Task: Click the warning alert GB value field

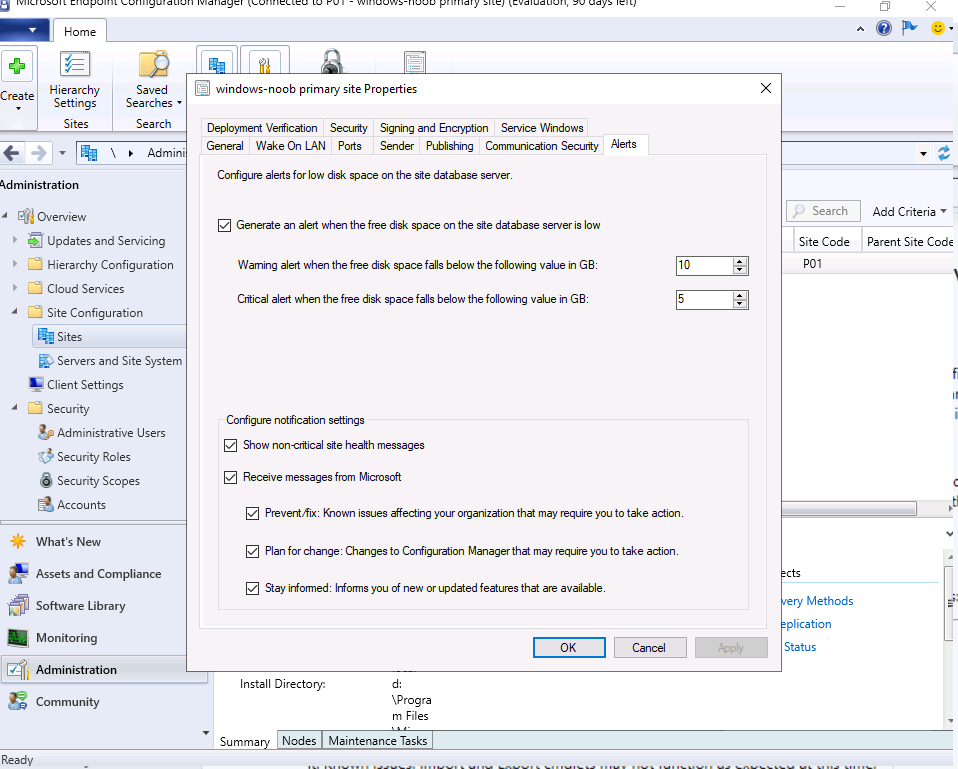Action: pyautogui.click(x=704, y=265)
